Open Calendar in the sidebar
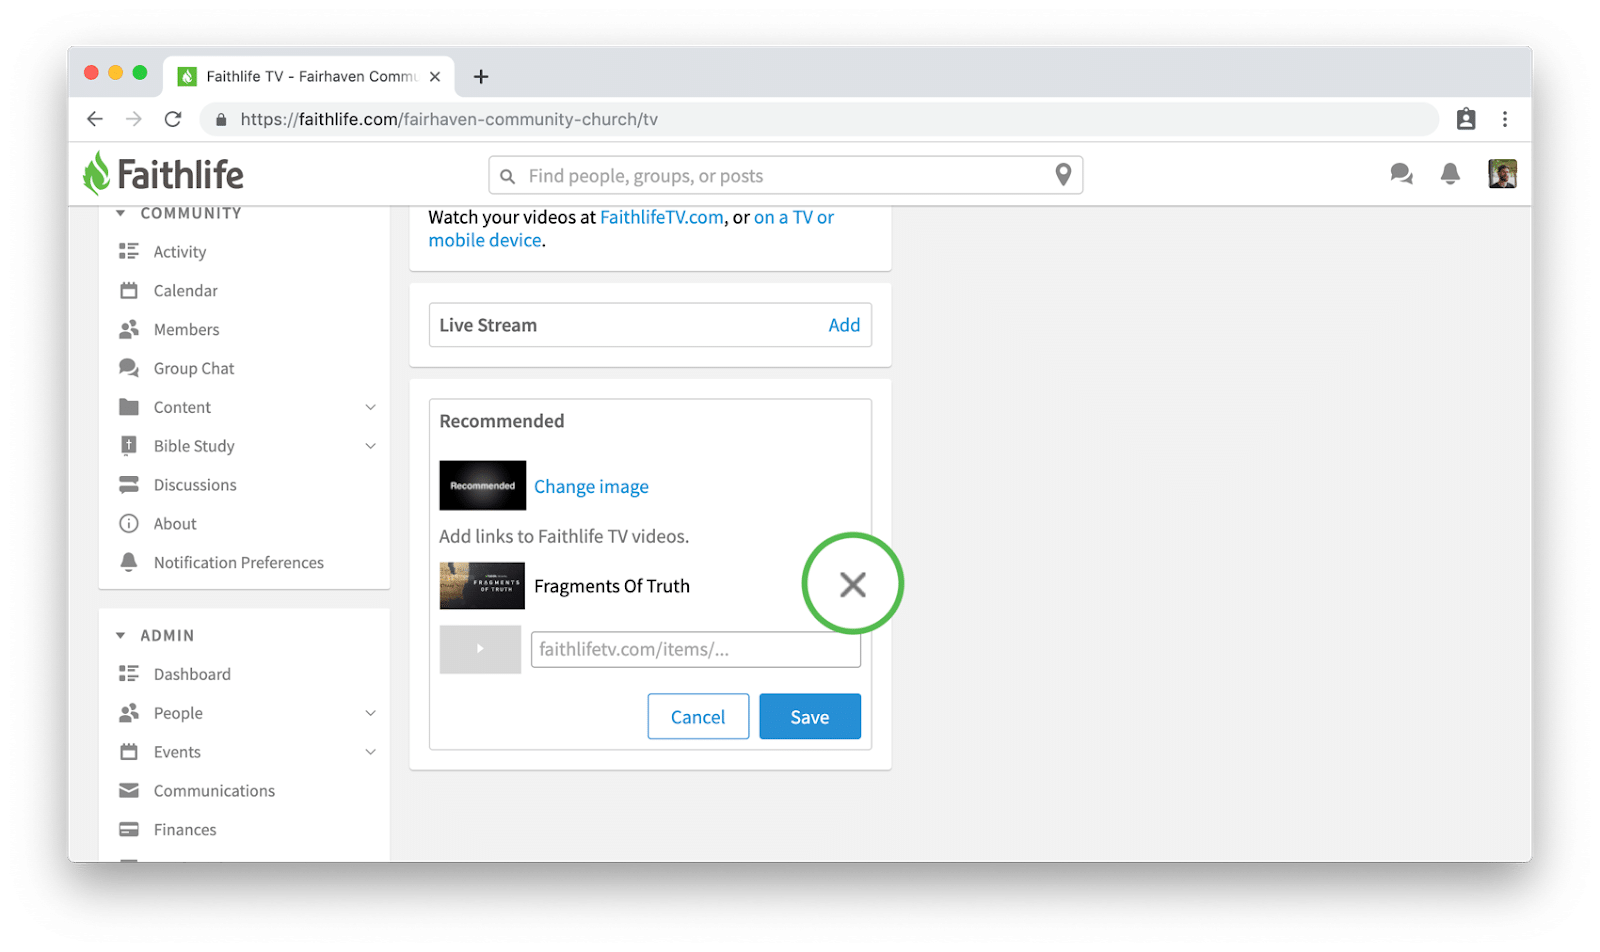1600x952 pixels. (x=186, y=291)
